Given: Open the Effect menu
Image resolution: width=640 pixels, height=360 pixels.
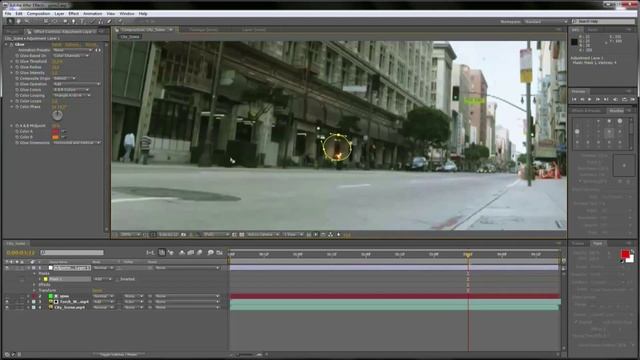Looking at the screenshot, I should pos(73,13).
